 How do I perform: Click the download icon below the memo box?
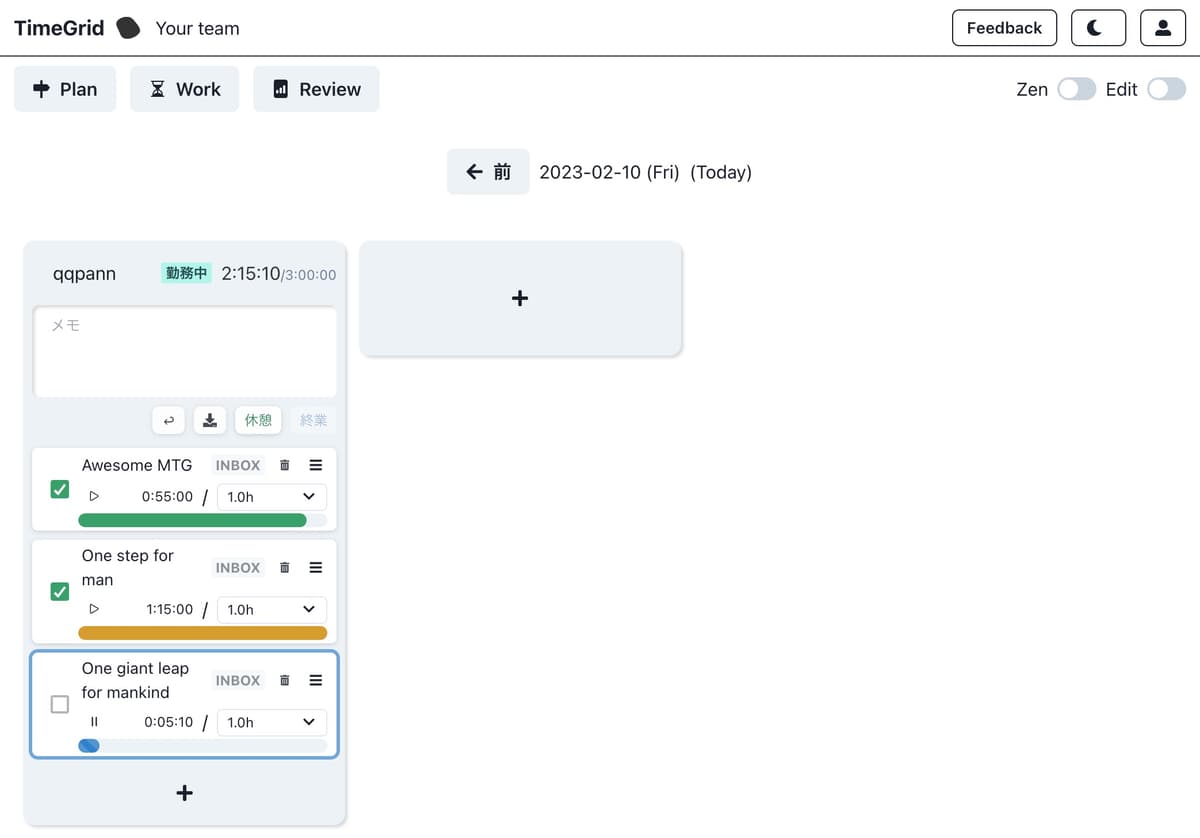[x=209, y=420]
